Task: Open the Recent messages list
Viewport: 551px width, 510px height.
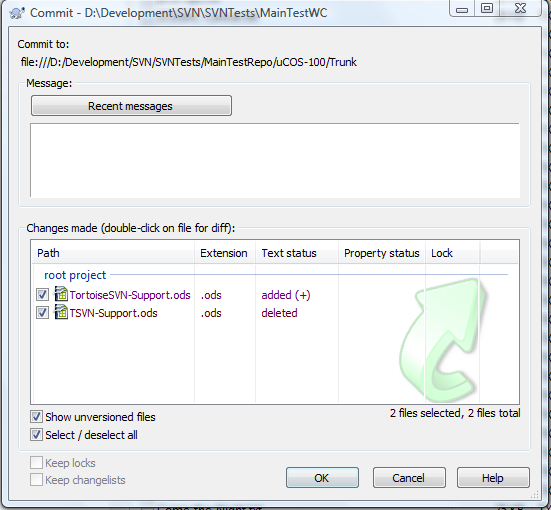Action: tap(131, 105)
